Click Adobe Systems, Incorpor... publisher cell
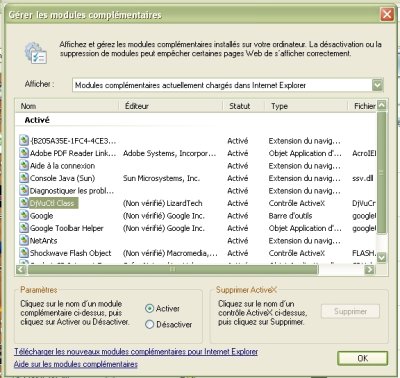The image size is (400, 378). click(169, 153)
